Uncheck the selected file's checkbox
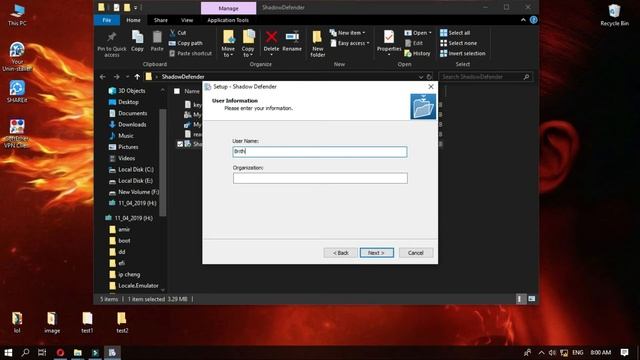The image size is (640, 360). 180,144
